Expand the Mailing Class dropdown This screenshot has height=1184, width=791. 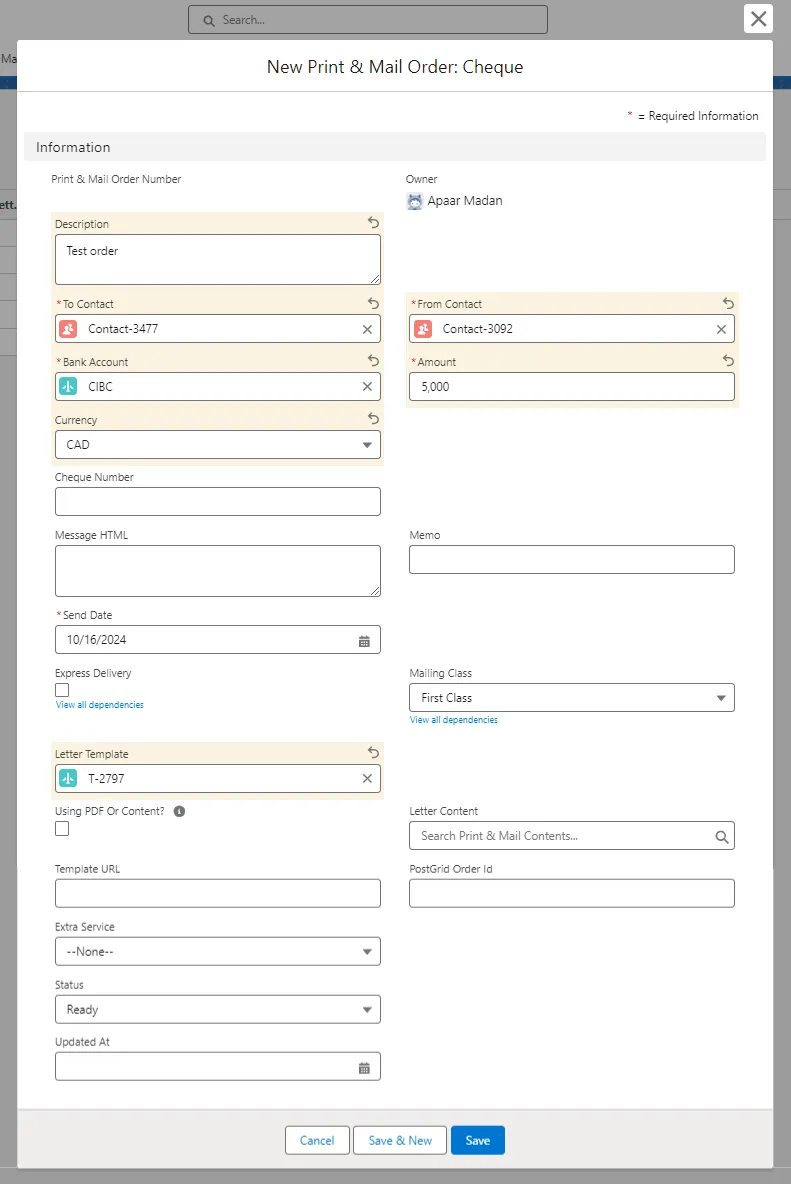pyautogui.click(x=571, y=698)
